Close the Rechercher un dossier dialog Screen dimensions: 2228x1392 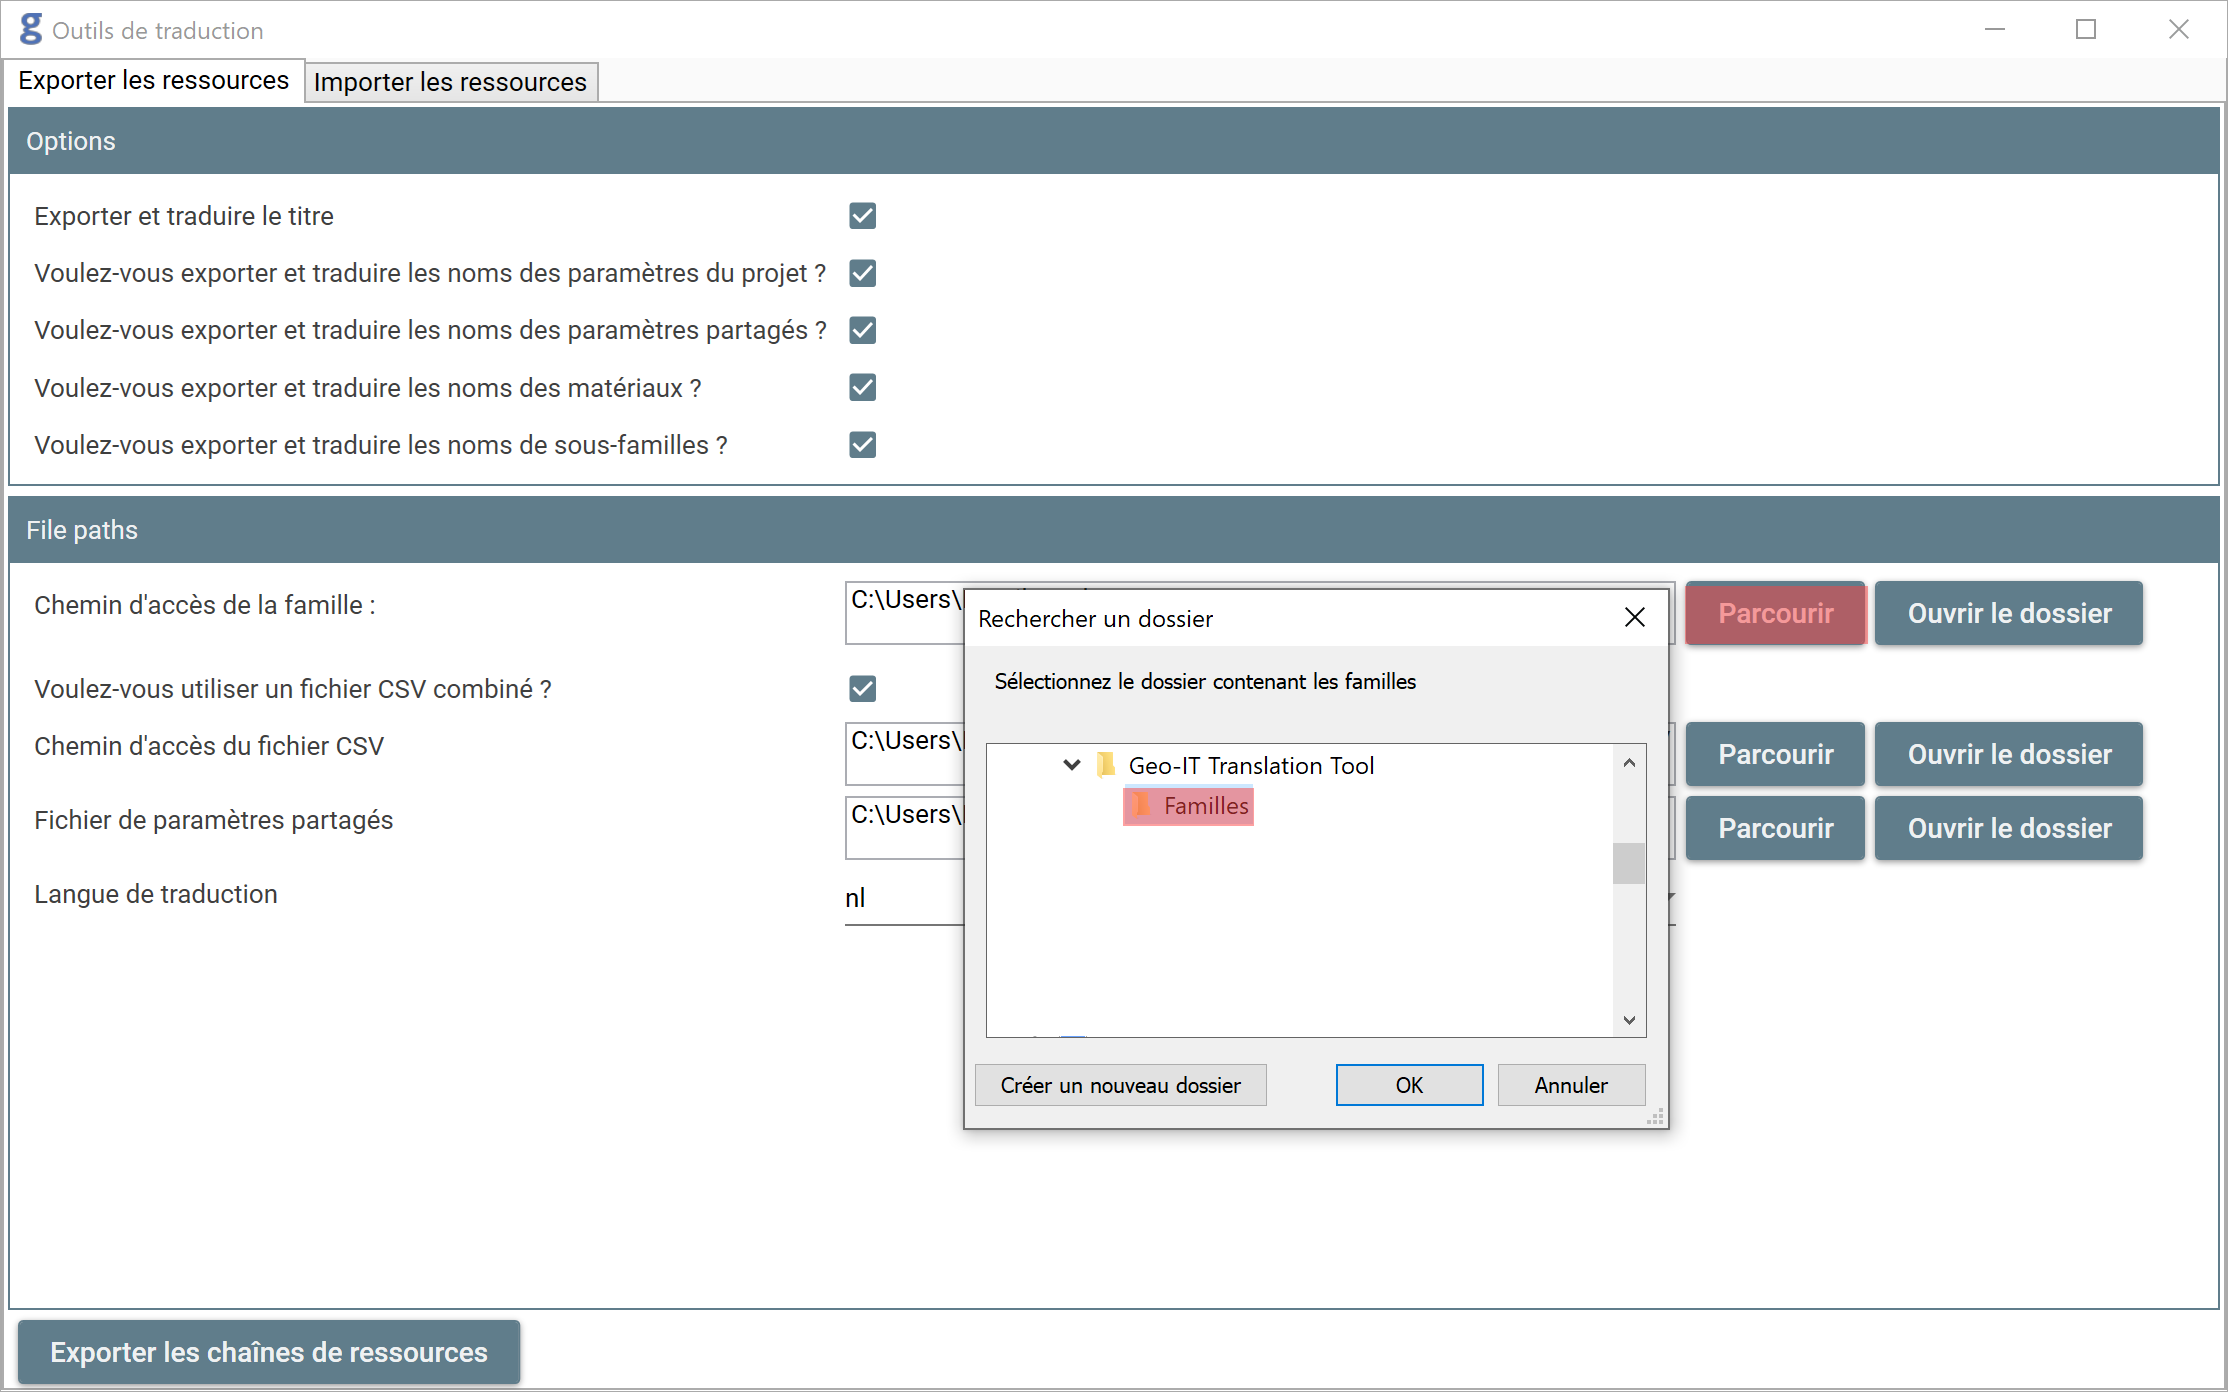pos(1634,618)
